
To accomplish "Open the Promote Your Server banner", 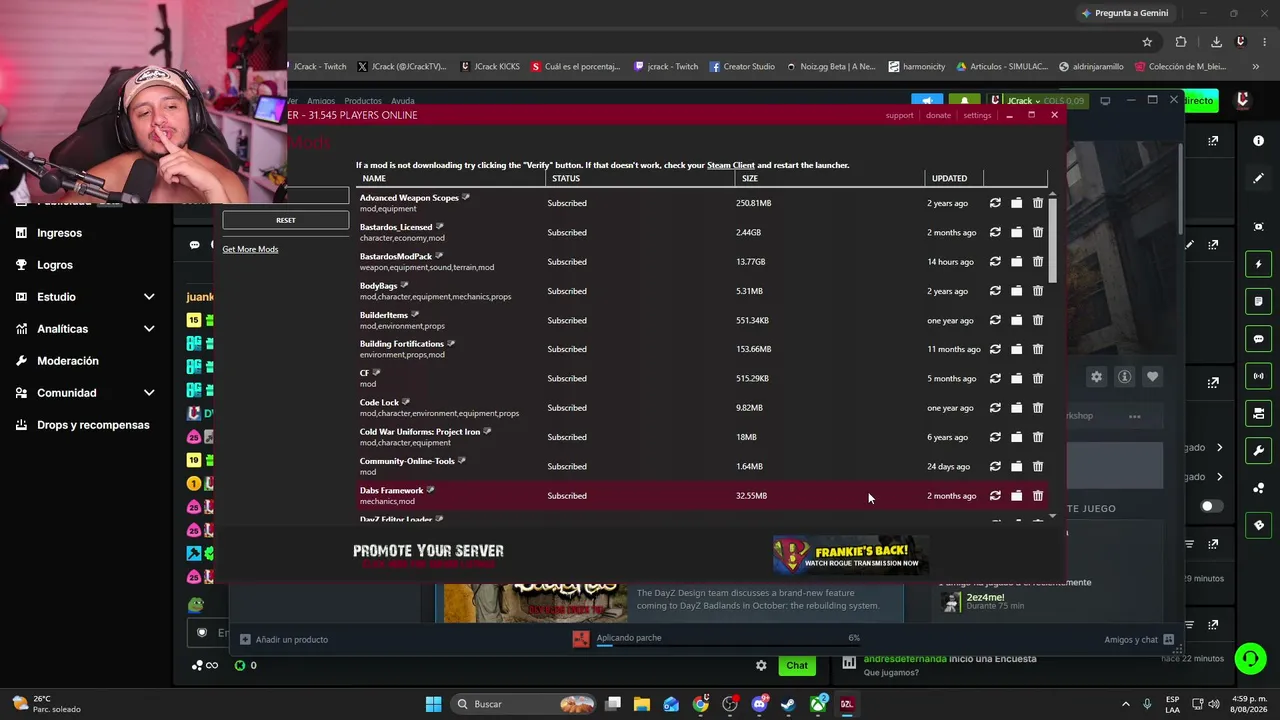I will [428, 556].
